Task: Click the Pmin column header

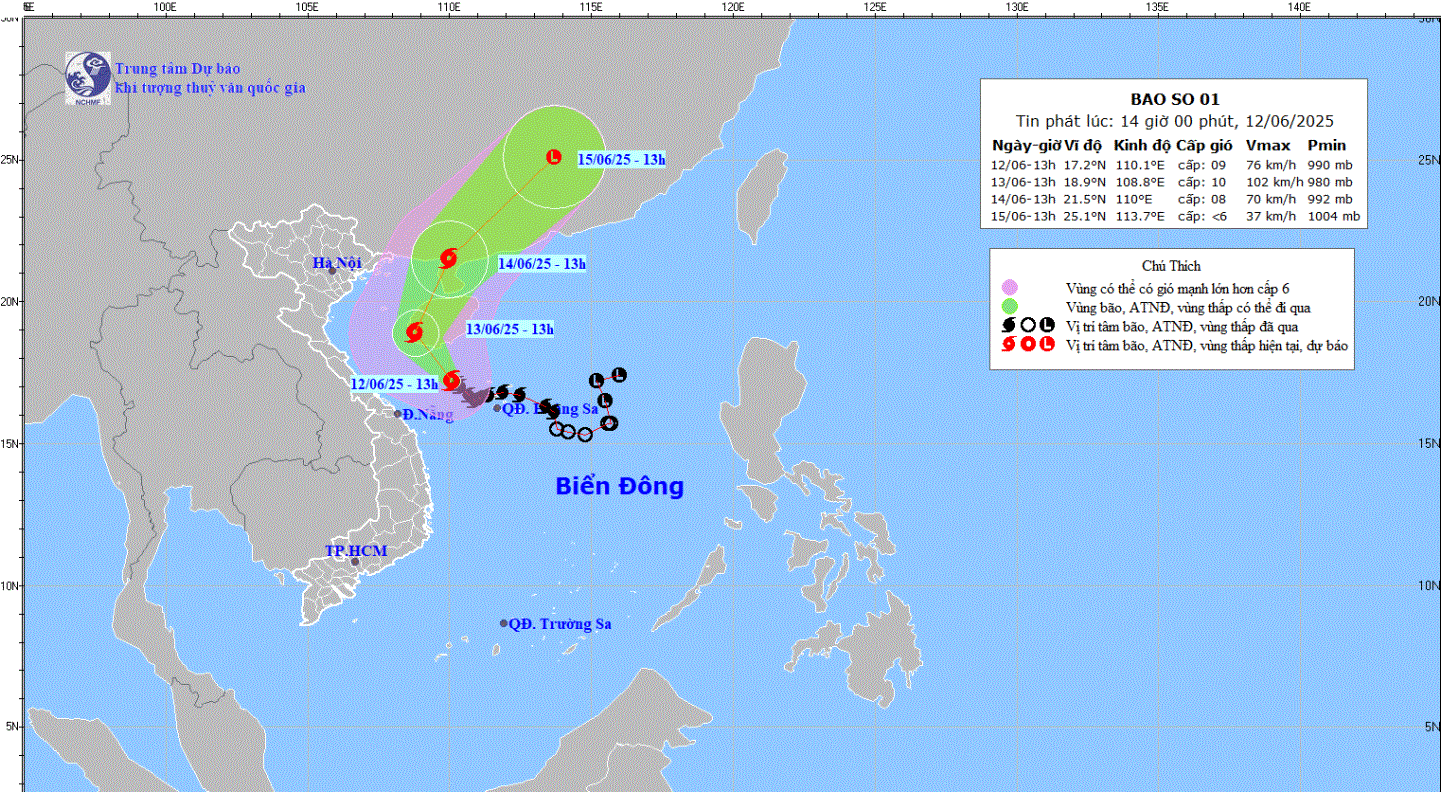Action: pos(1327,145)
